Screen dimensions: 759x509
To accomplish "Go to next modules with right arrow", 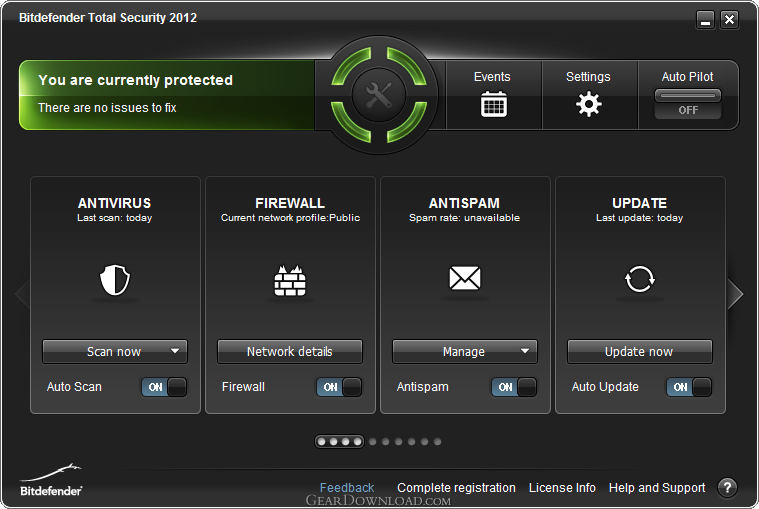I will (735, 294).
